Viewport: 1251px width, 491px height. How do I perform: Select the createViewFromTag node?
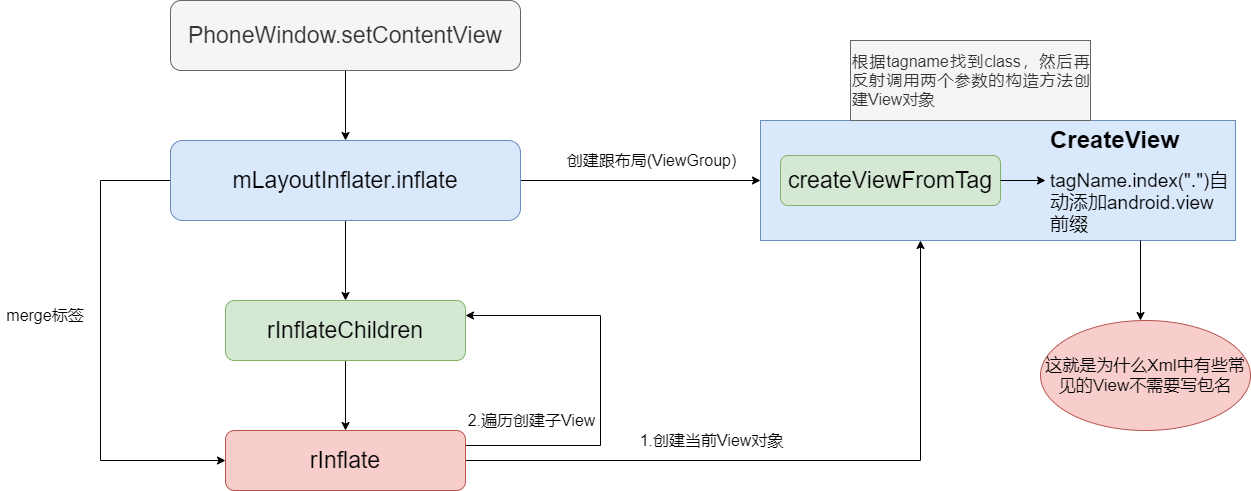pos(890,180)
